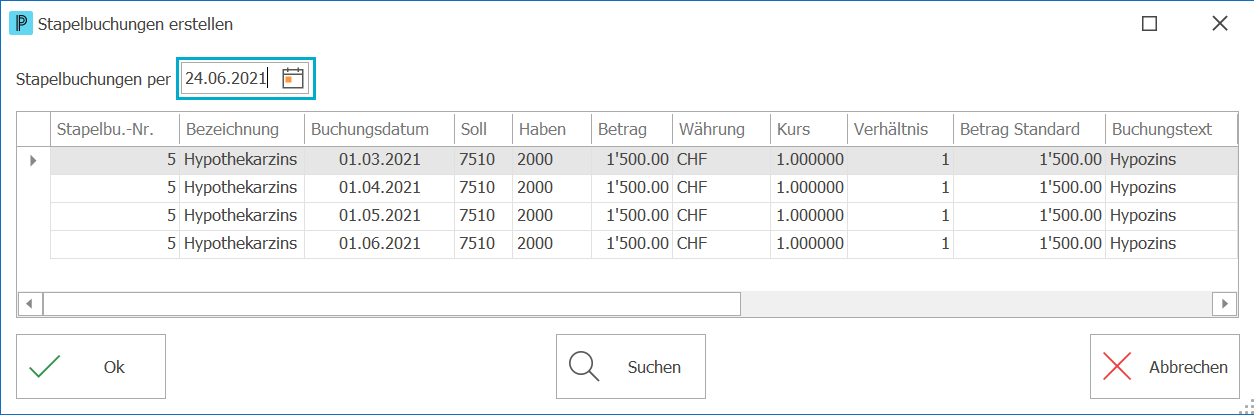Click the horizontal scrollbar thumb
The height and width of the screenshot is (415, 1254).
pyautogui.click(x=391, y=302)
